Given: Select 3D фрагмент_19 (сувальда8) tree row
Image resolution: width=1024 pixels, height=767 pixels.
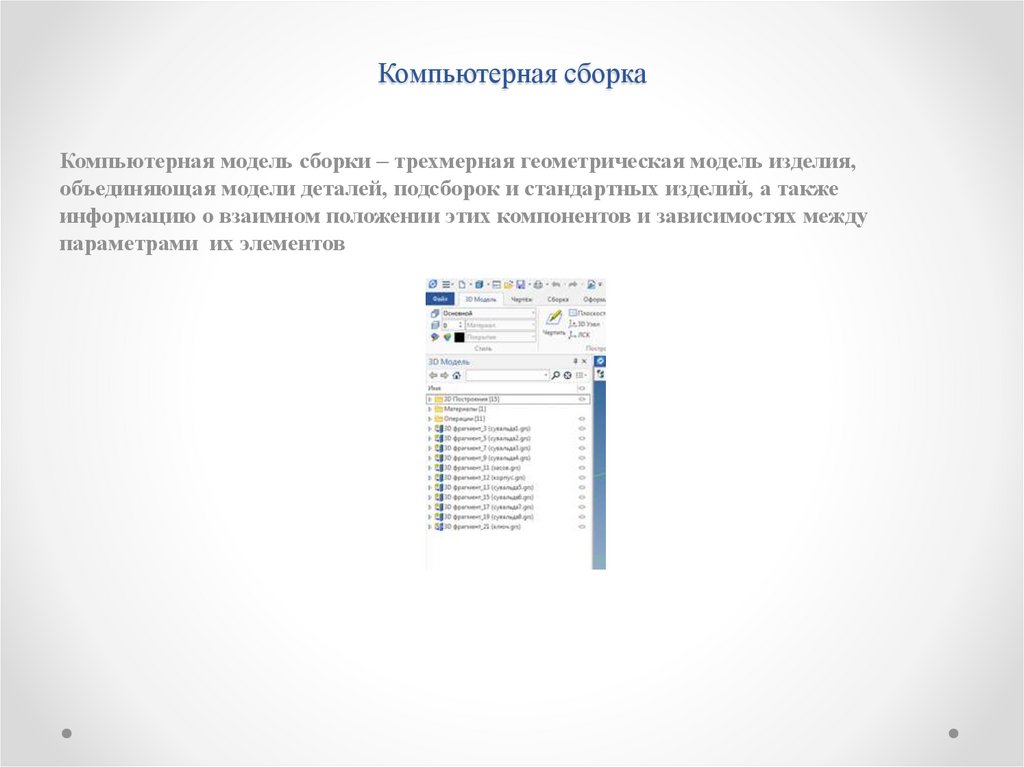Looking at the screenshot, I should [x=508, y=516].
